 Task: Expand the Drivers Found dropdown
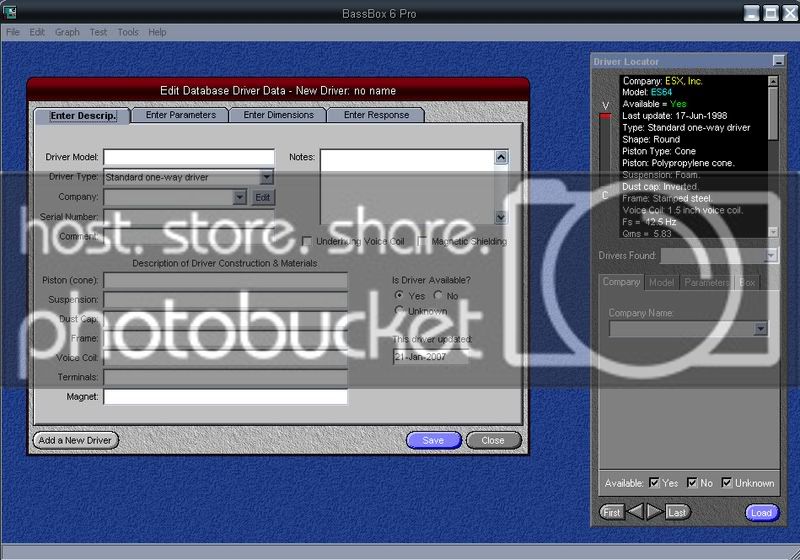pyautogui.click(x=771, y=255)
